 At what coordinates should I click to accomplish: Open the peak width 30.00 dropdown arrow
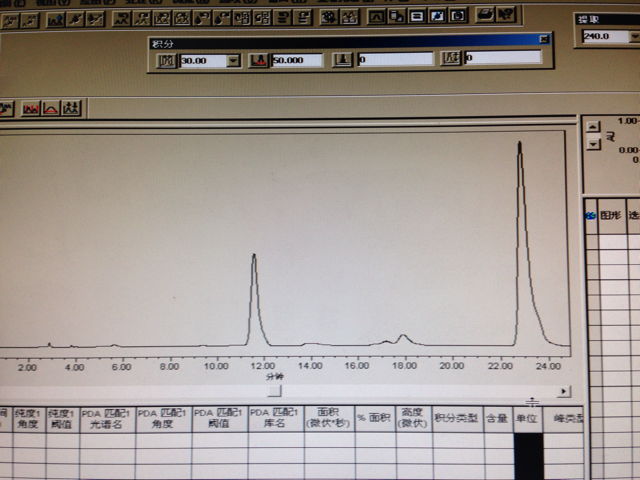(233, 61)
